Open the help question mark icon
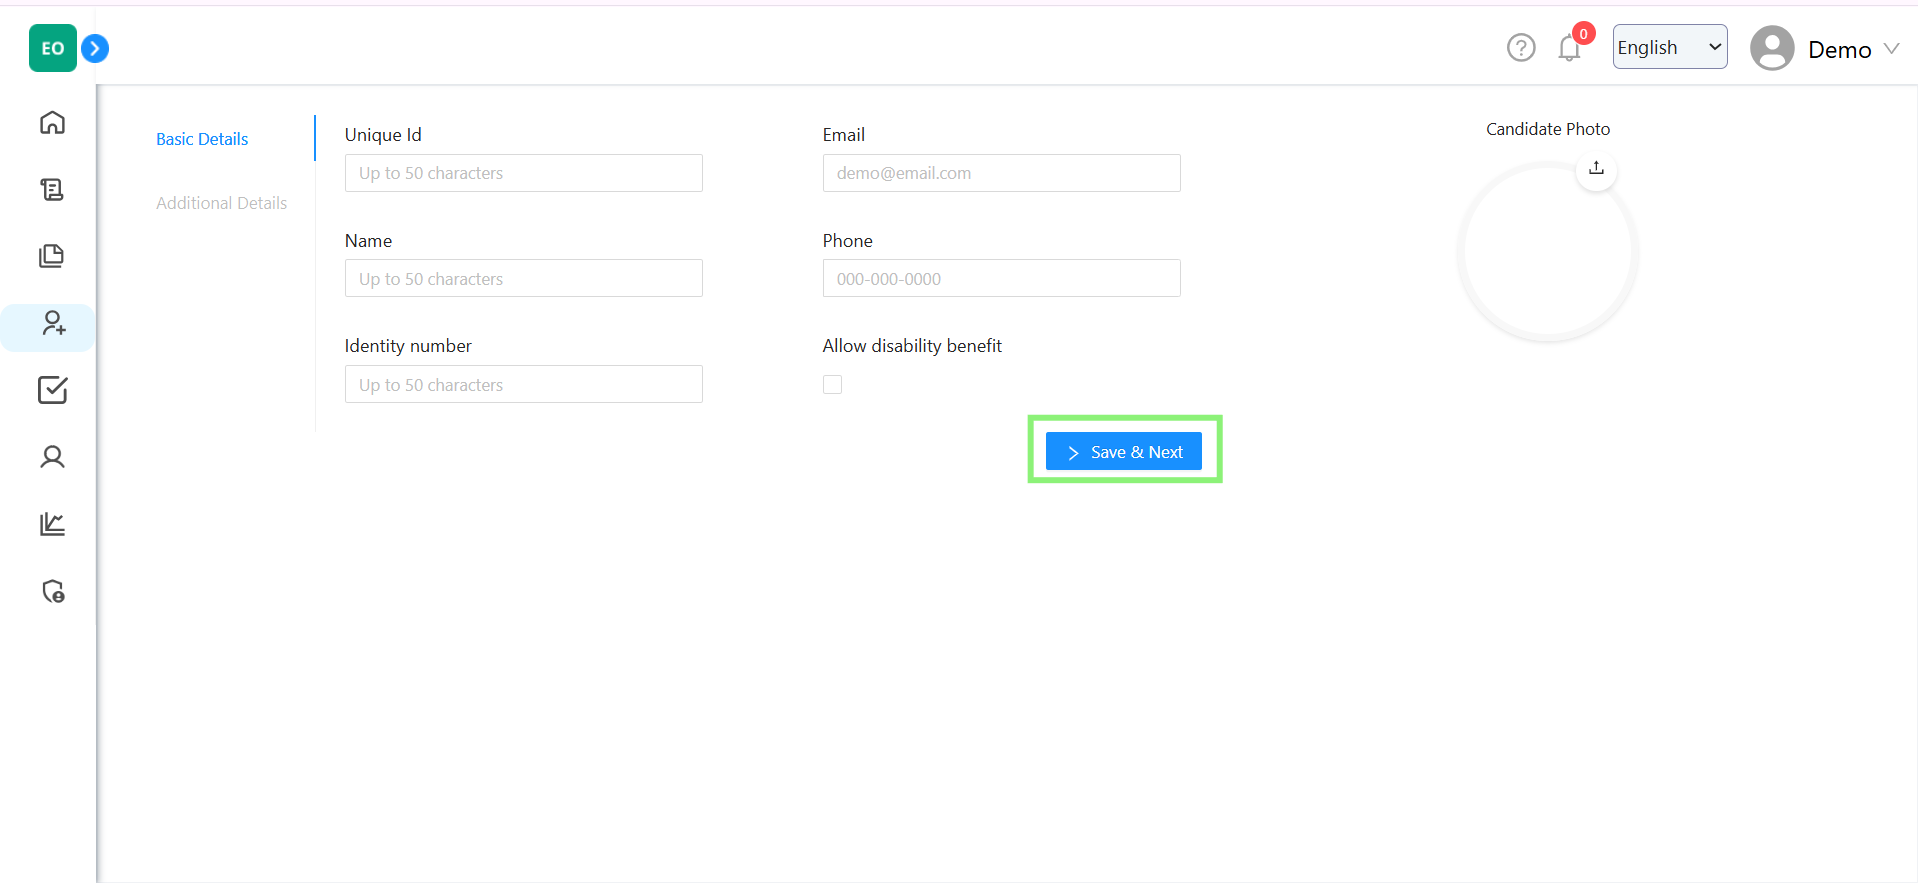The height and width of the screenshot is (883, 1918). 1520,48
